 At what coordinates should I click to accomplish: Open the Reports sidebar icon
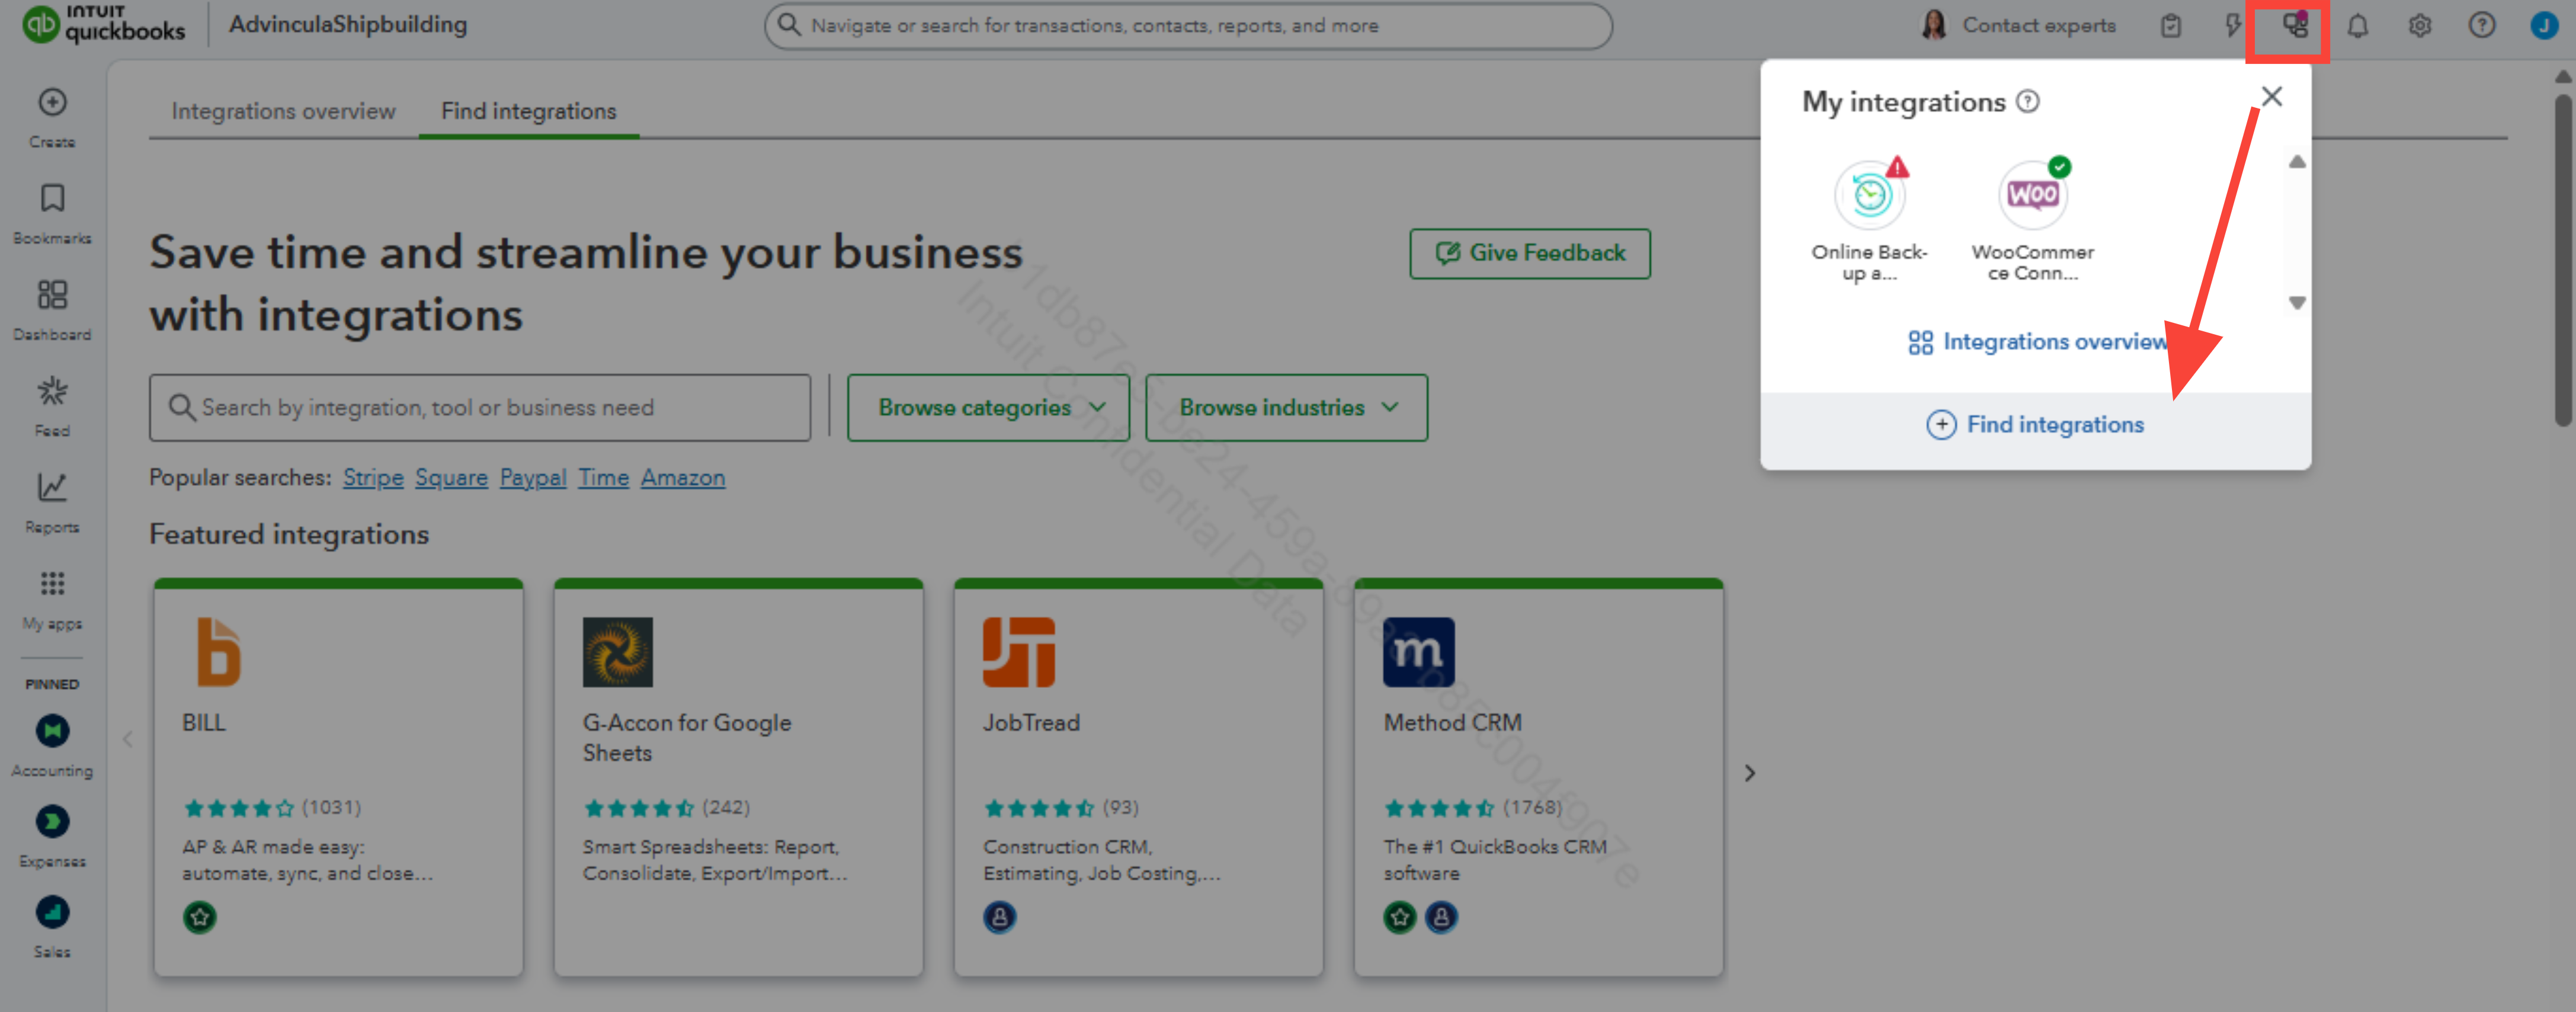coord(52,488)
